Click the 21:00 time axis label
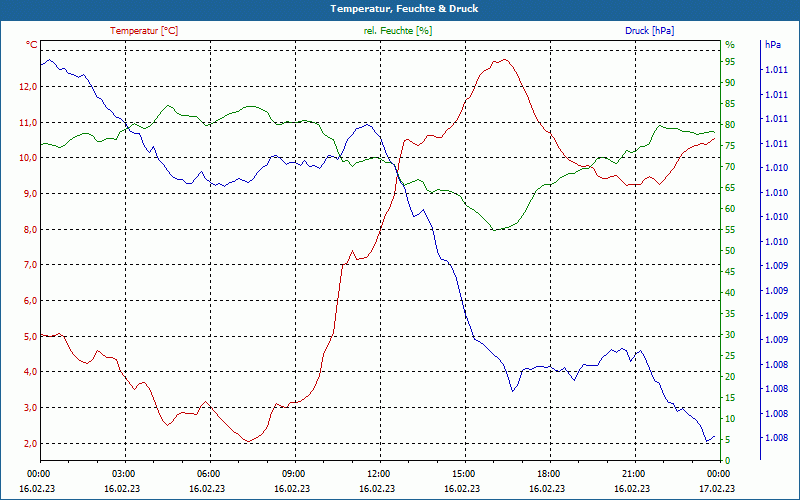Image resolution: width=800 pixels, height=500 pixels. pyautogui.click(x=632, y=474)
